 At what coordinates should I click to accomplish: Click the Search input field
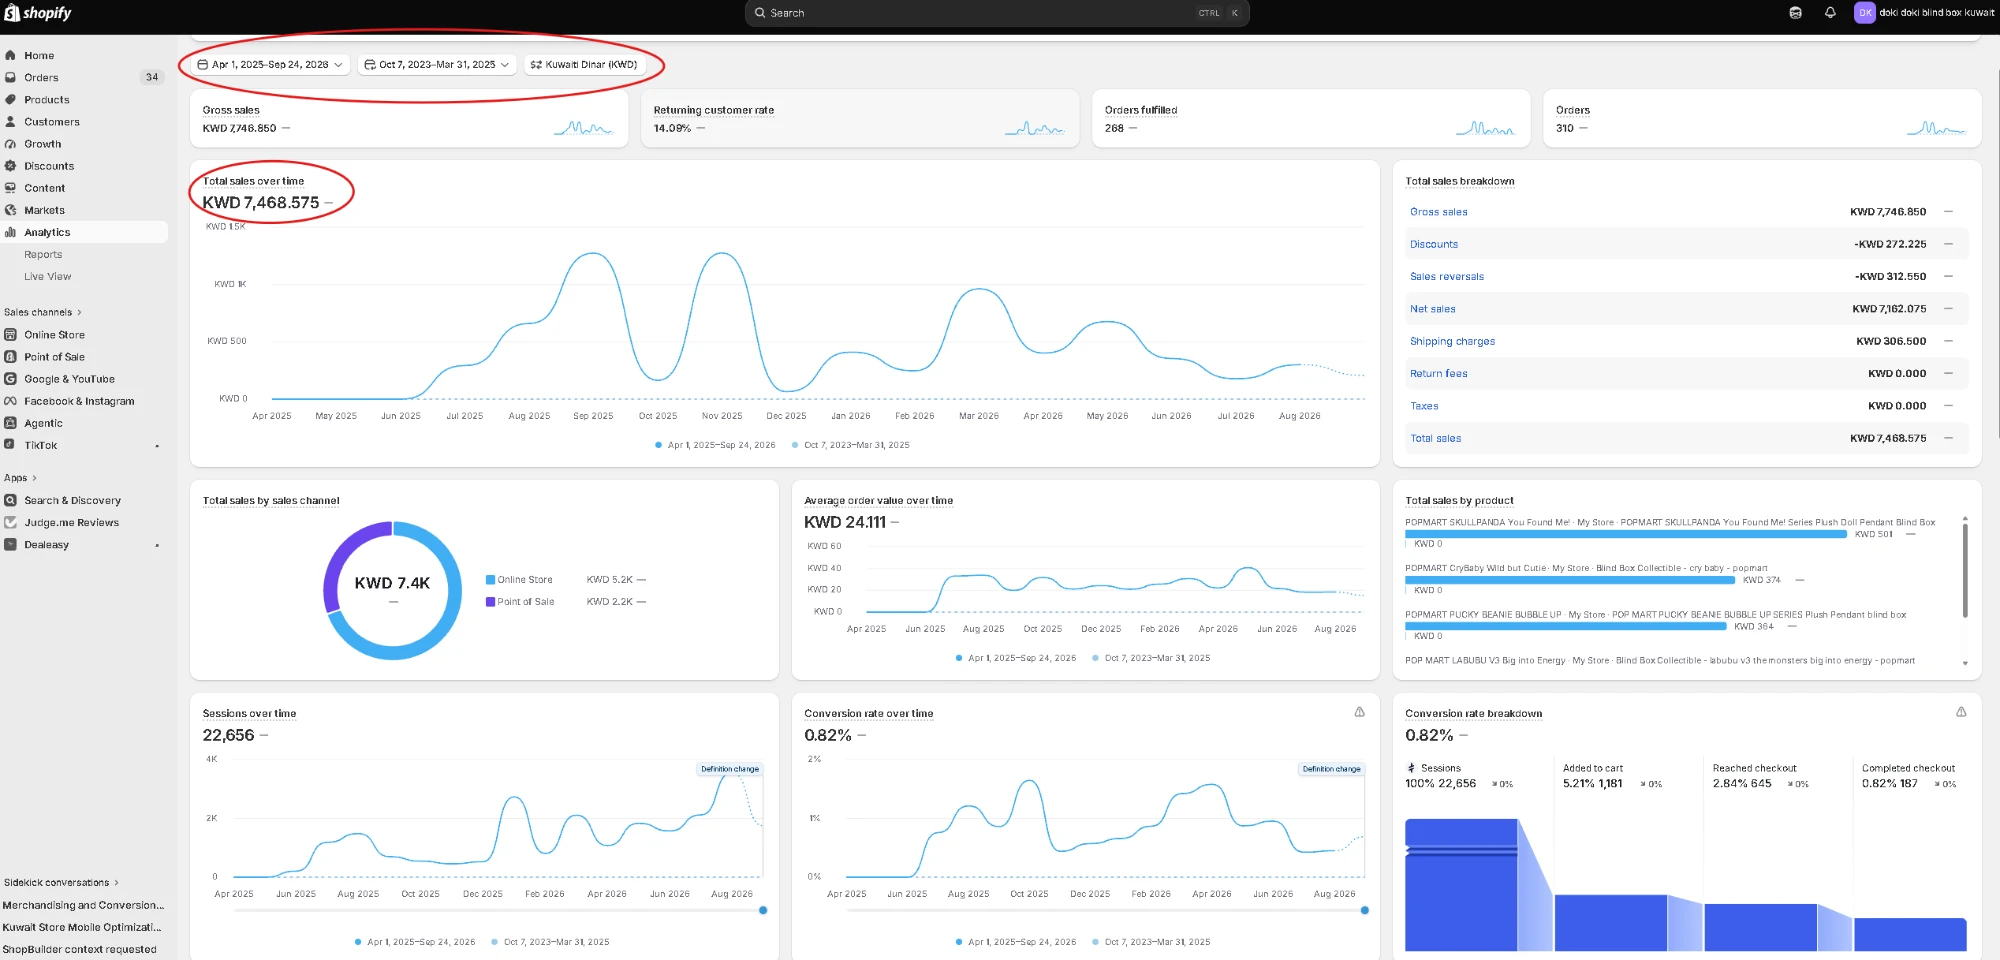pyautogui.click(x=996, y=13)
